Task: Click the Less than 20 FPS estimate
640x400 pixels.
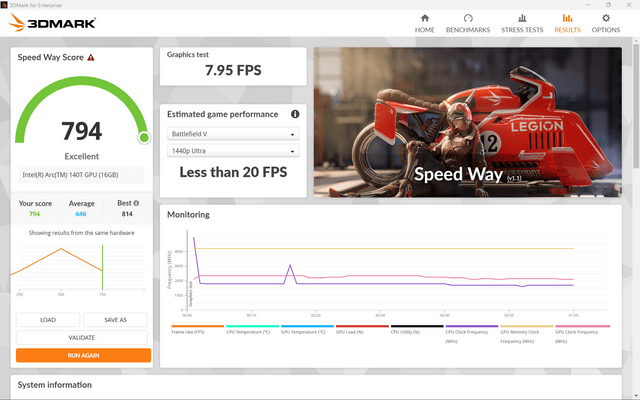Action: pos(233,172)
